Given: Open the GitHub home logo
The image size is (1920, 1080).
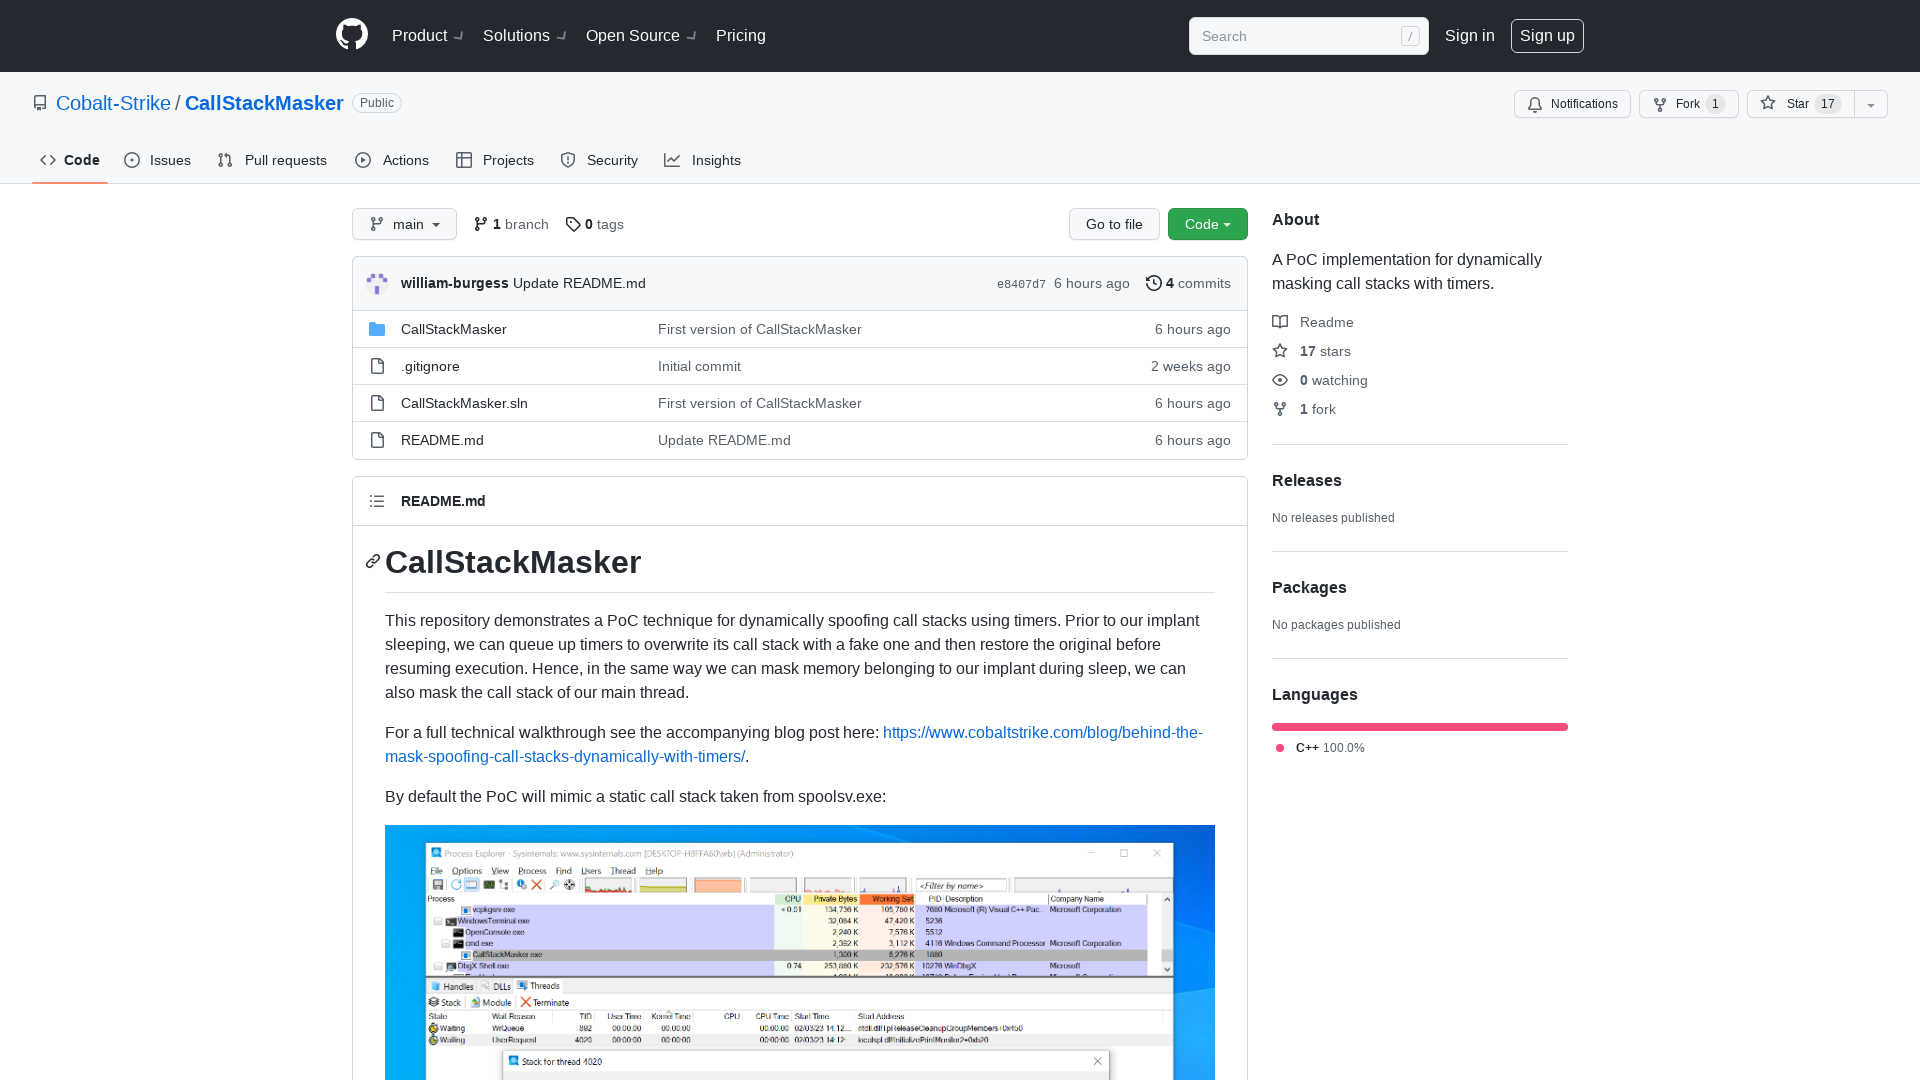Looking at the screenshot, I should [352, 35].
